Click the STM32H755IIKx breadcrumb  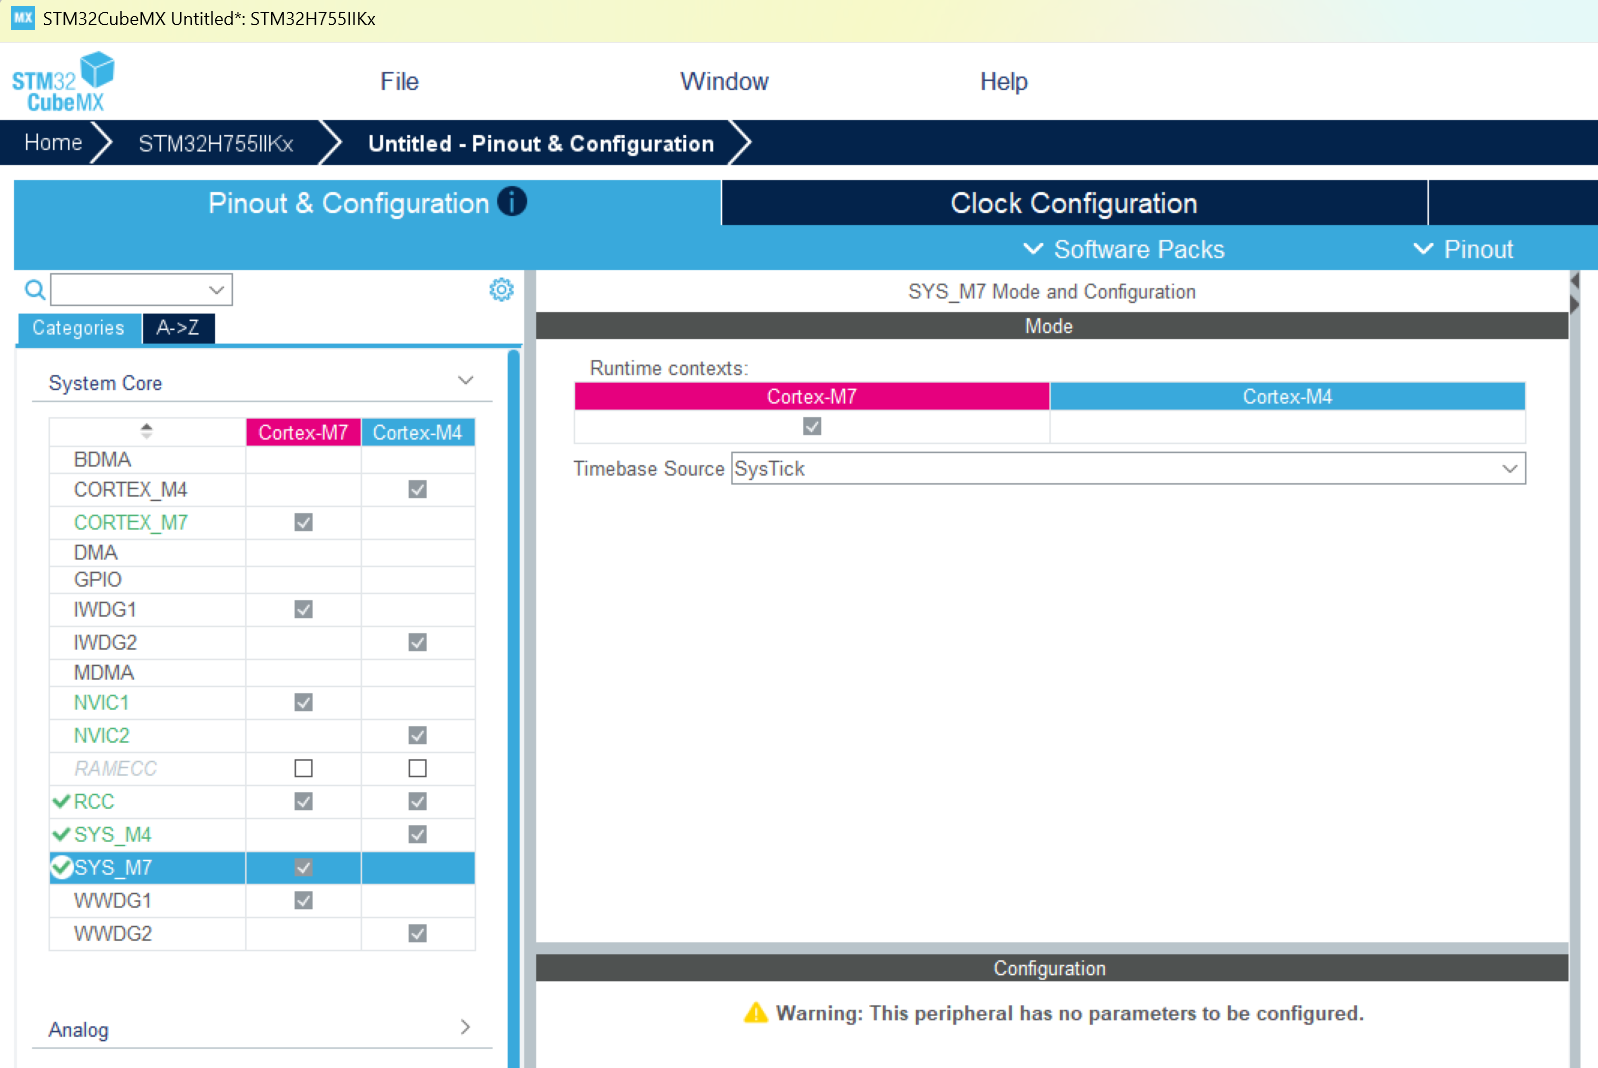click(216, 143)
